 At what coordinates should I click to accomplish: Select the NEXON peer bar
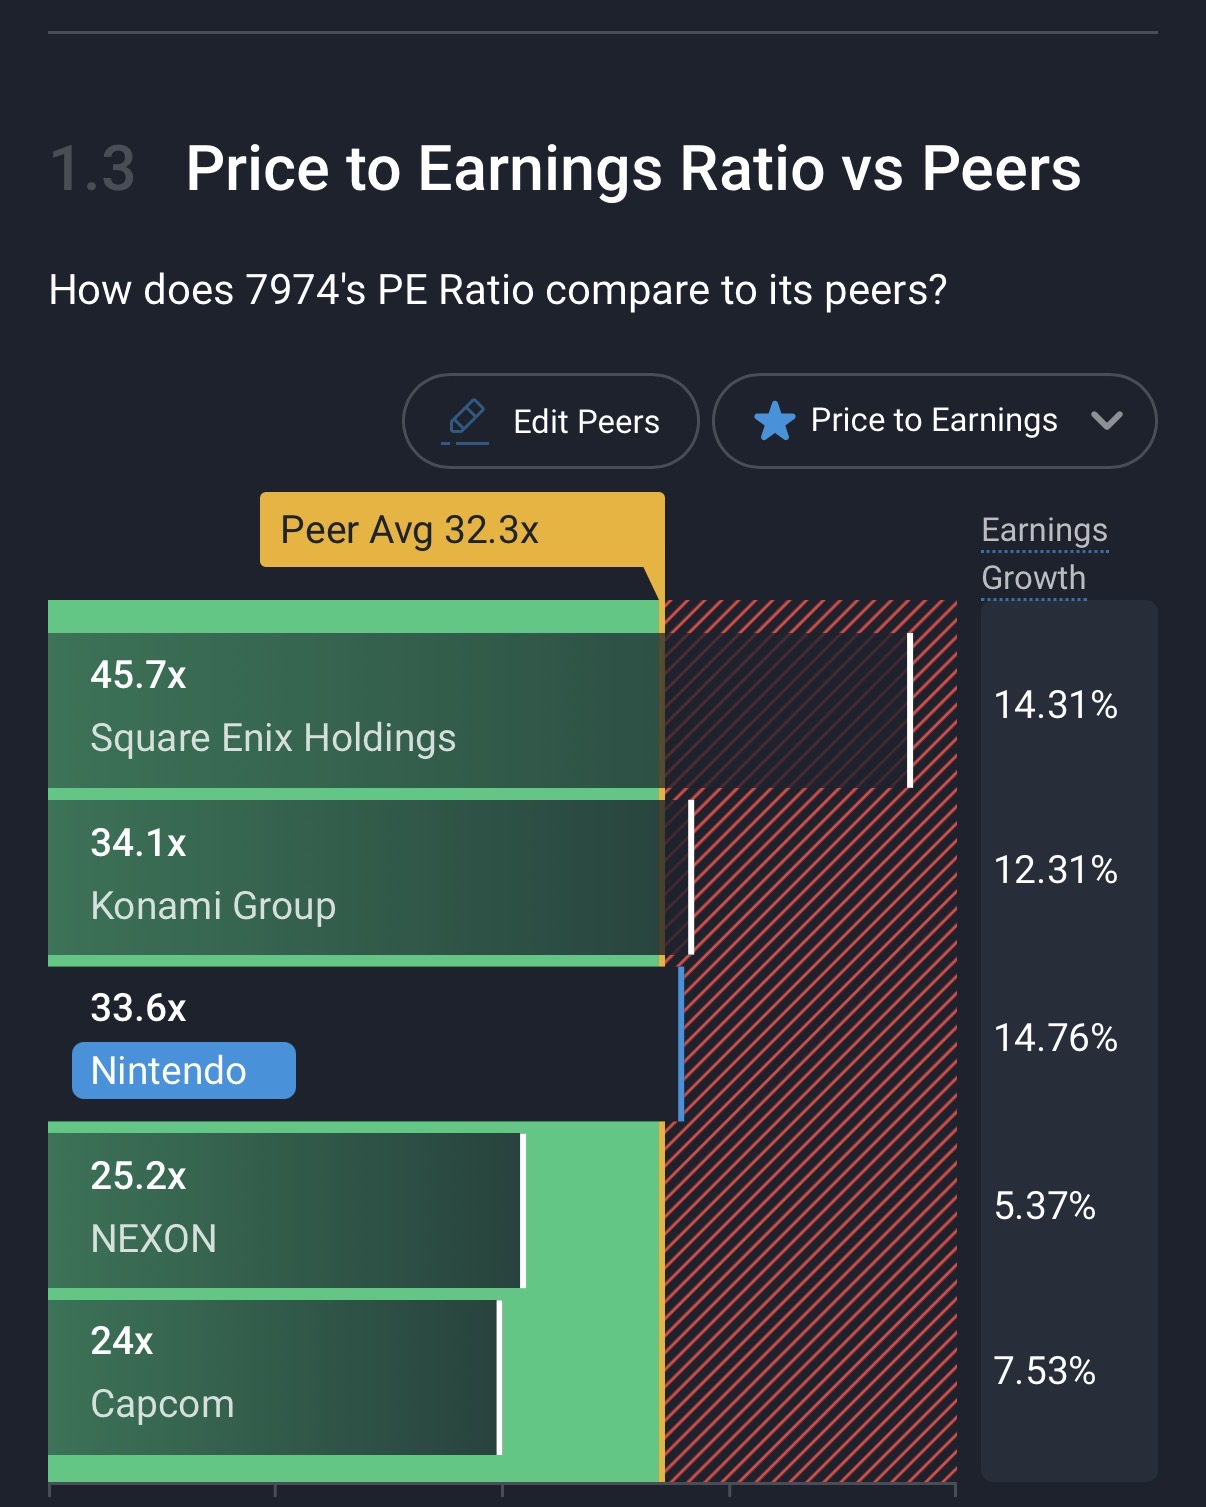285,1210
